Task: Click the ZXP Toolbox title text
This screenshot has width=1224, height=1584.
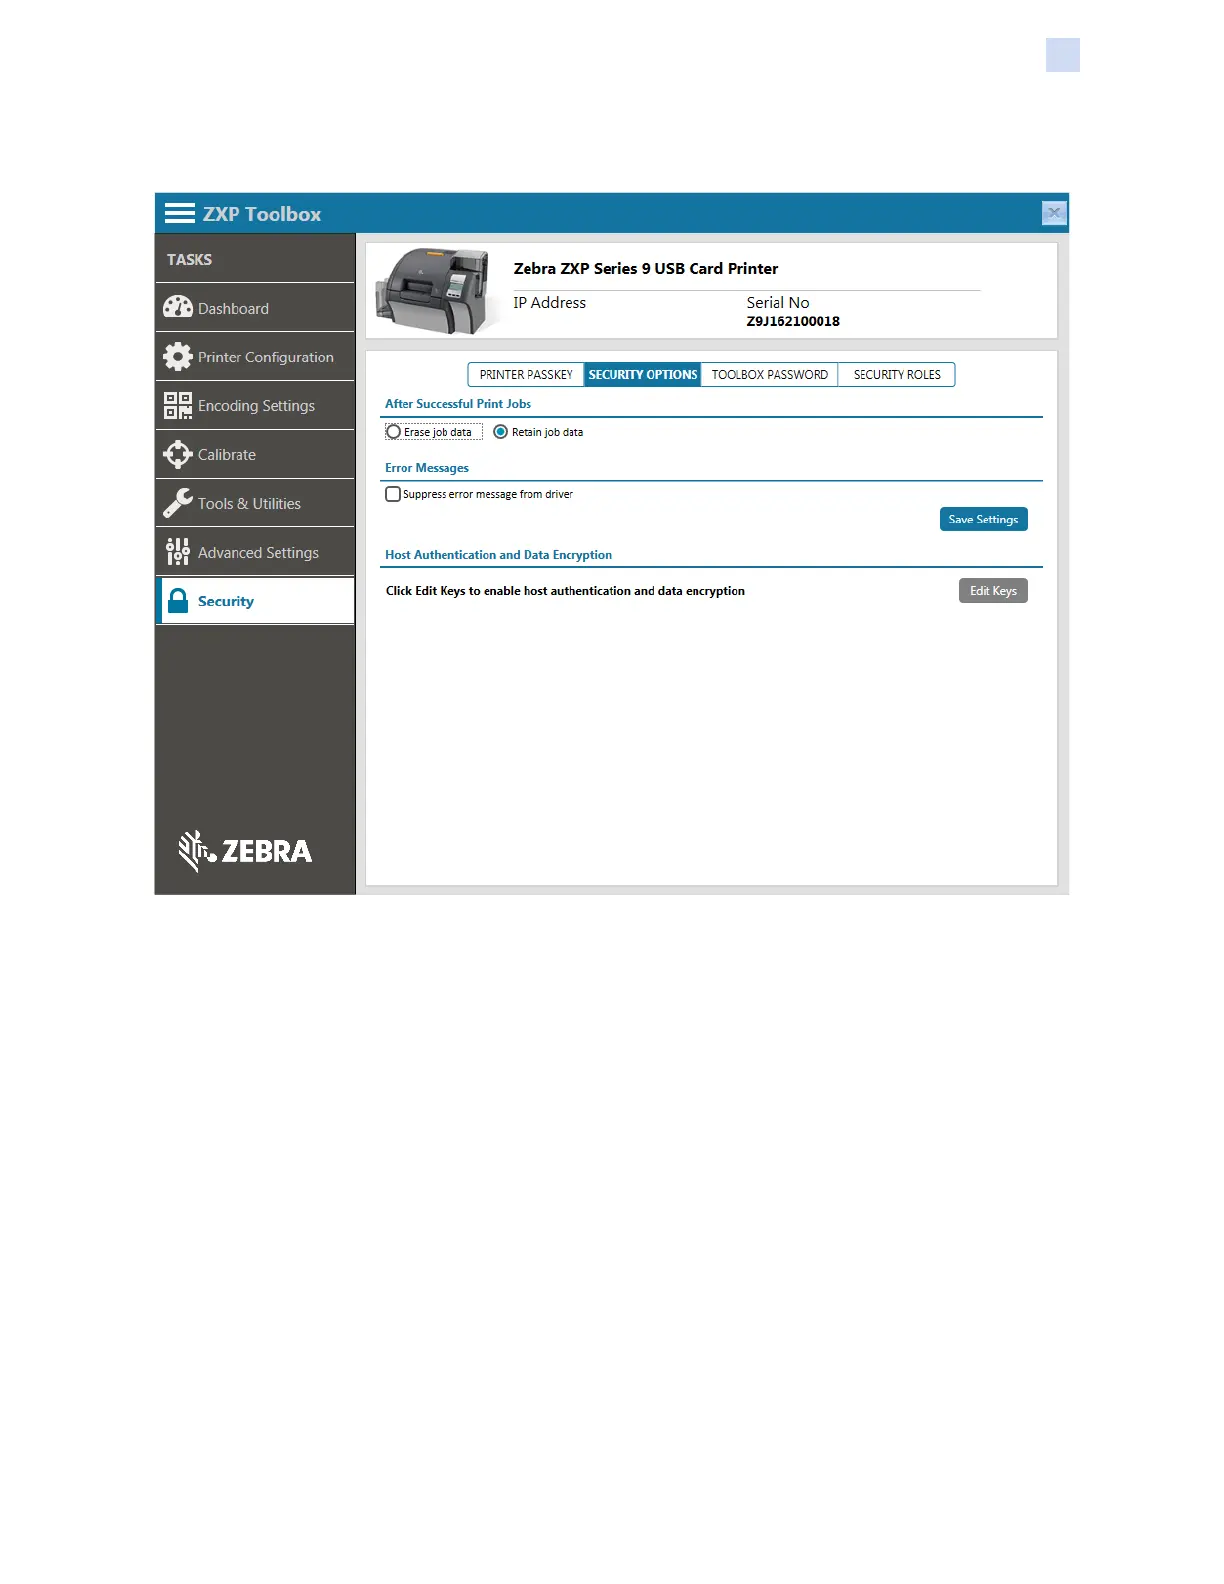Action: [x=262, y=214]
